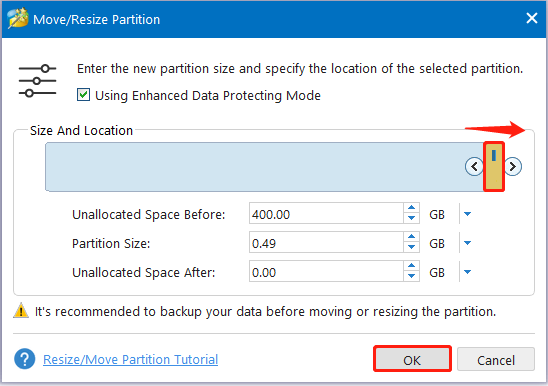Toggle Using Enhanced Data Protecting Mode checkbox
The image size is (548, 386).
83,95
